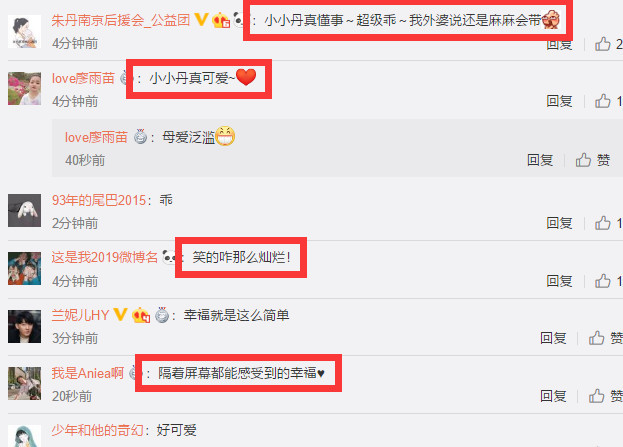Like 朱丹南京后援会's top comment
The width and height of the screenshot is (623, 447).
(x=608, y=44)
